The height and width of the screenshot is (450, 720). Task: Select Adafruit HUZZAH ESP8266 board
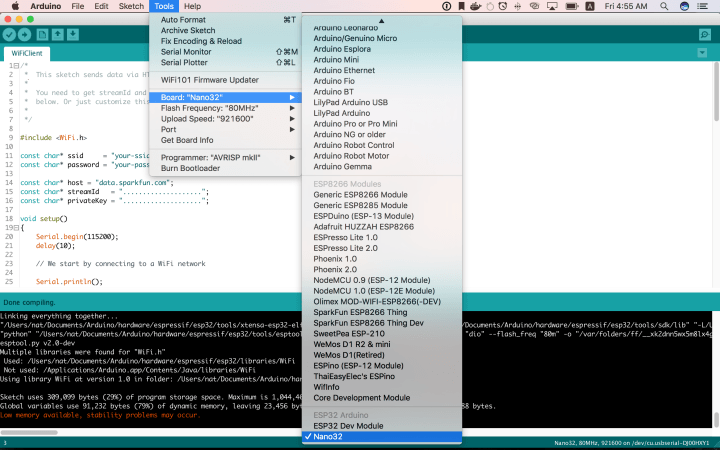382,227
